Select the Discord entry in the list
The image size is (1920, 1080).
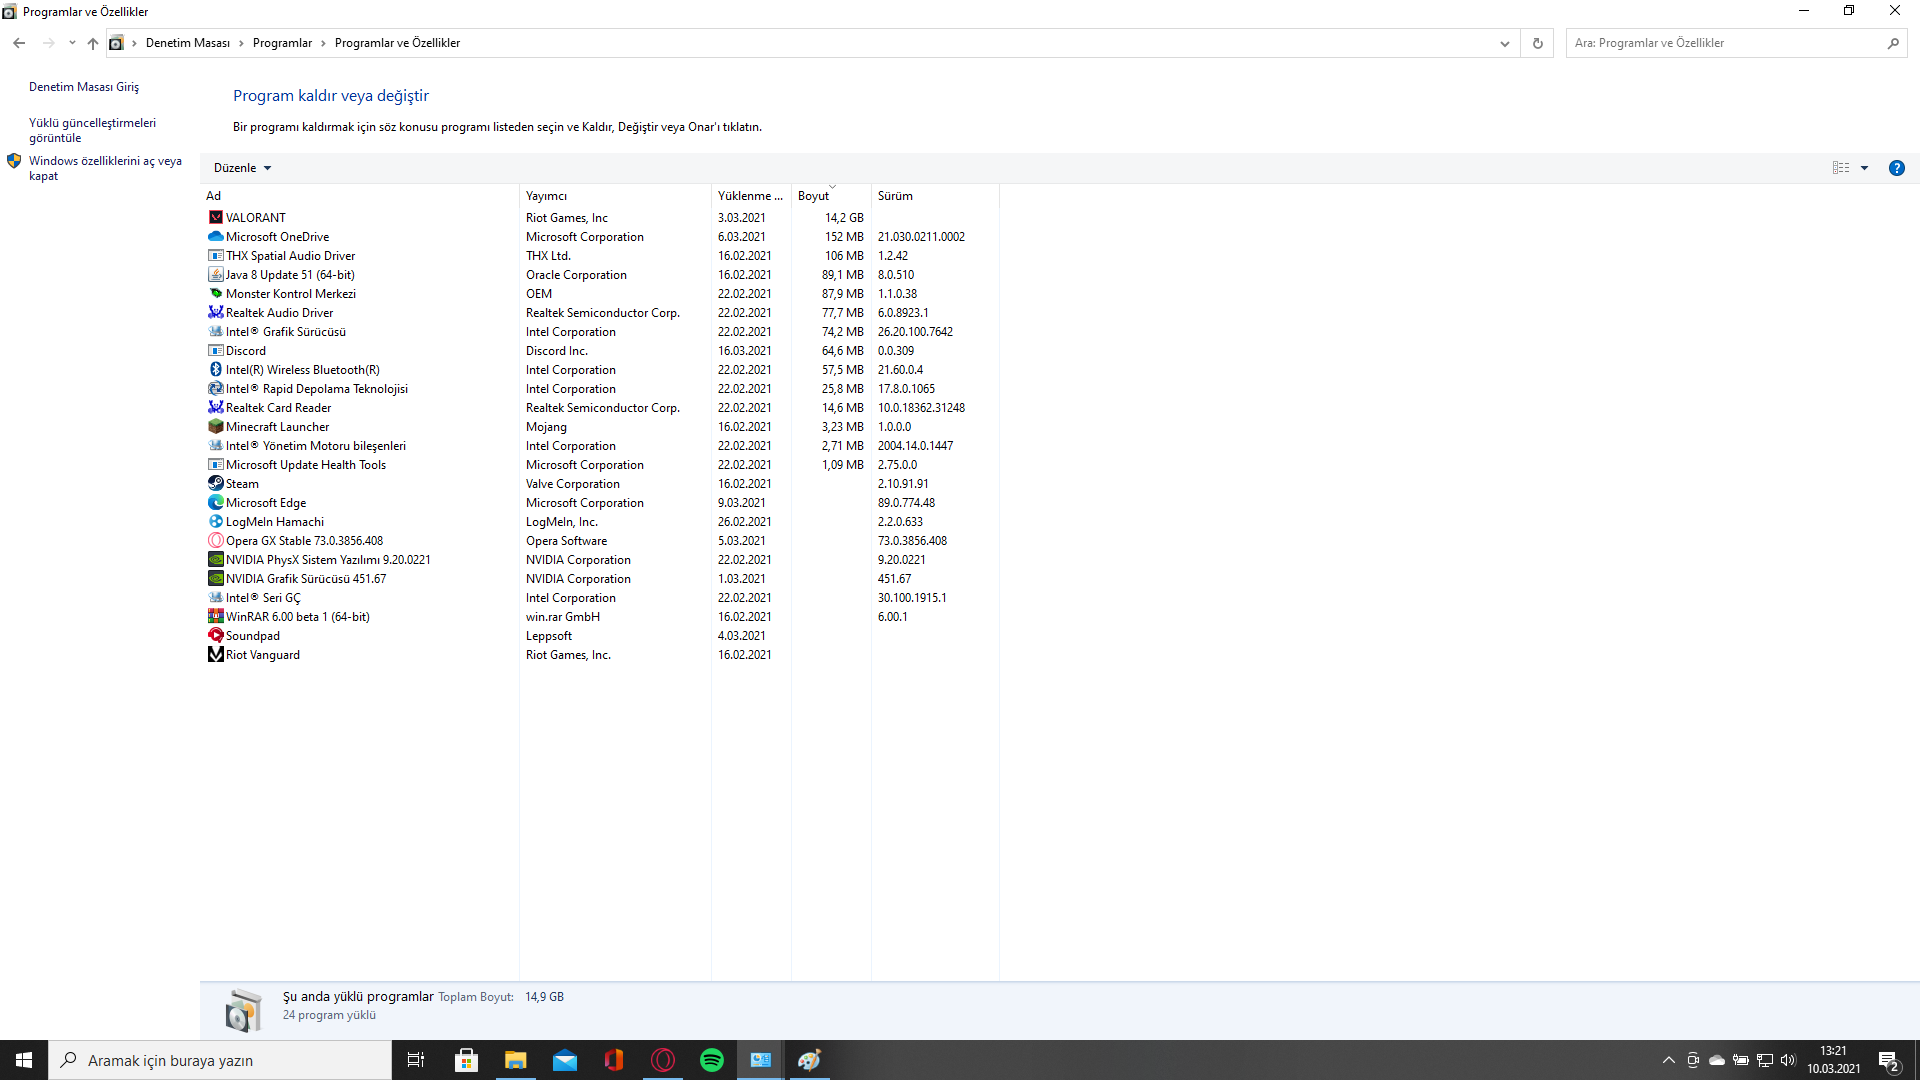(x=246, y=351)
